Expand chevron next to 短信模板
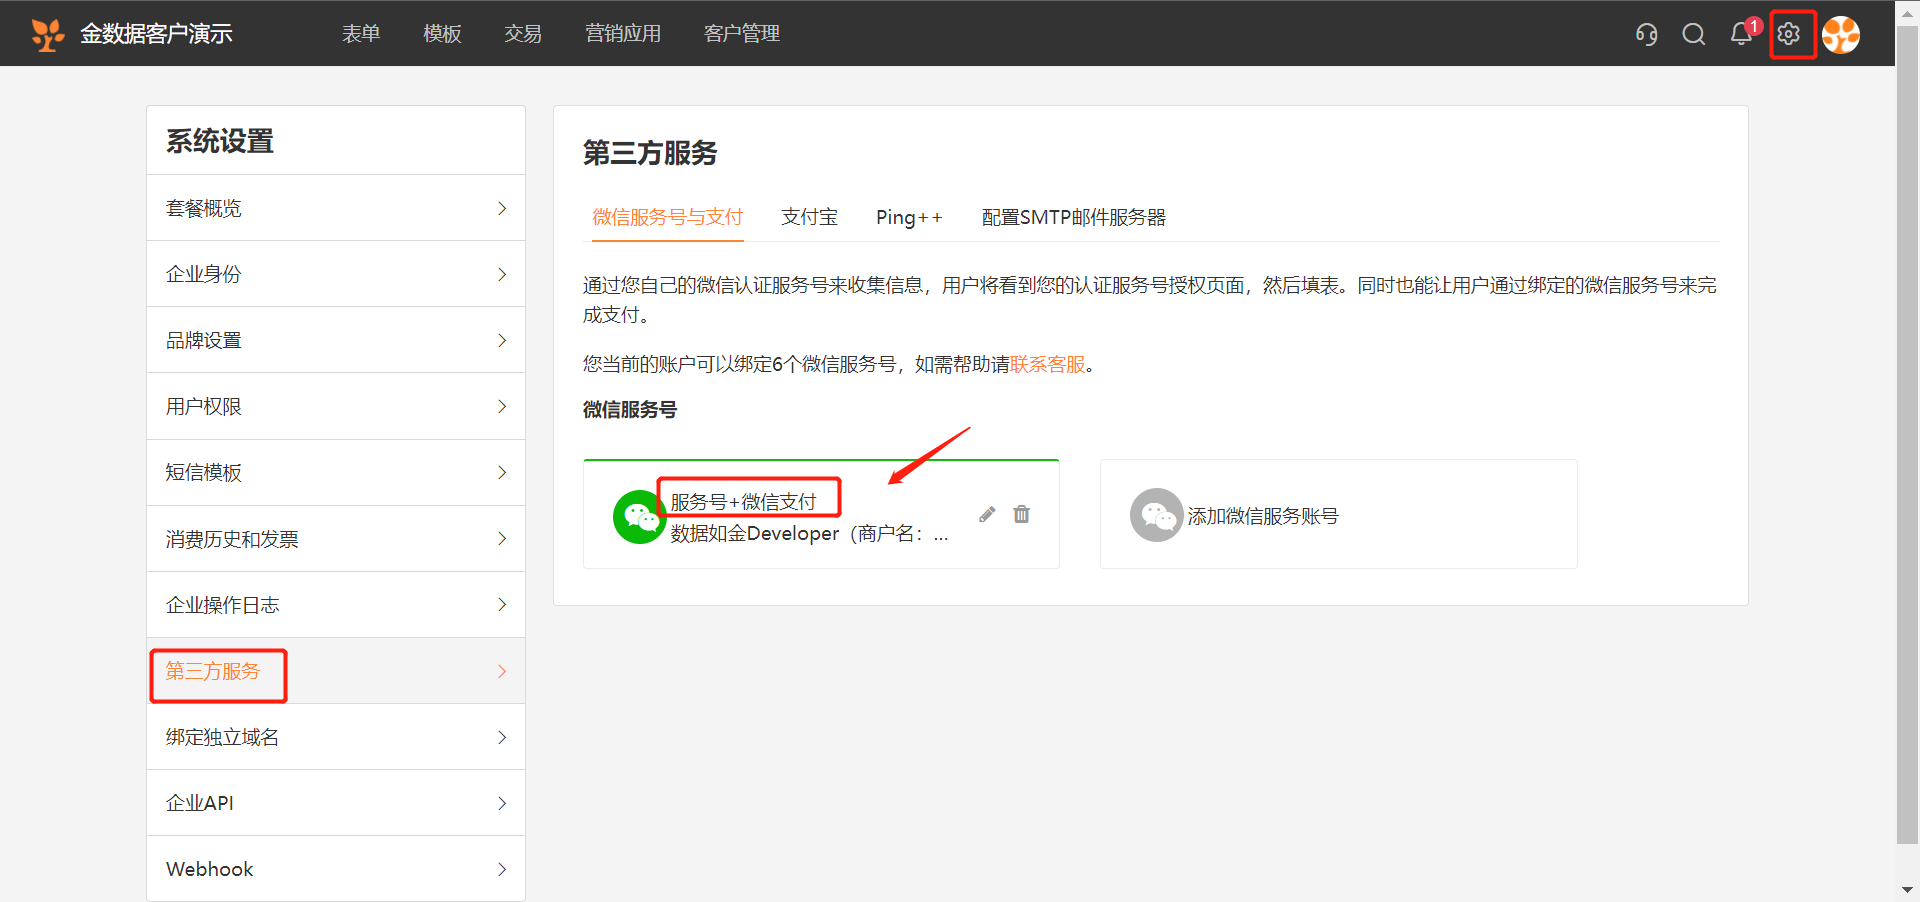1920x902 pixels. click(502, 472)
